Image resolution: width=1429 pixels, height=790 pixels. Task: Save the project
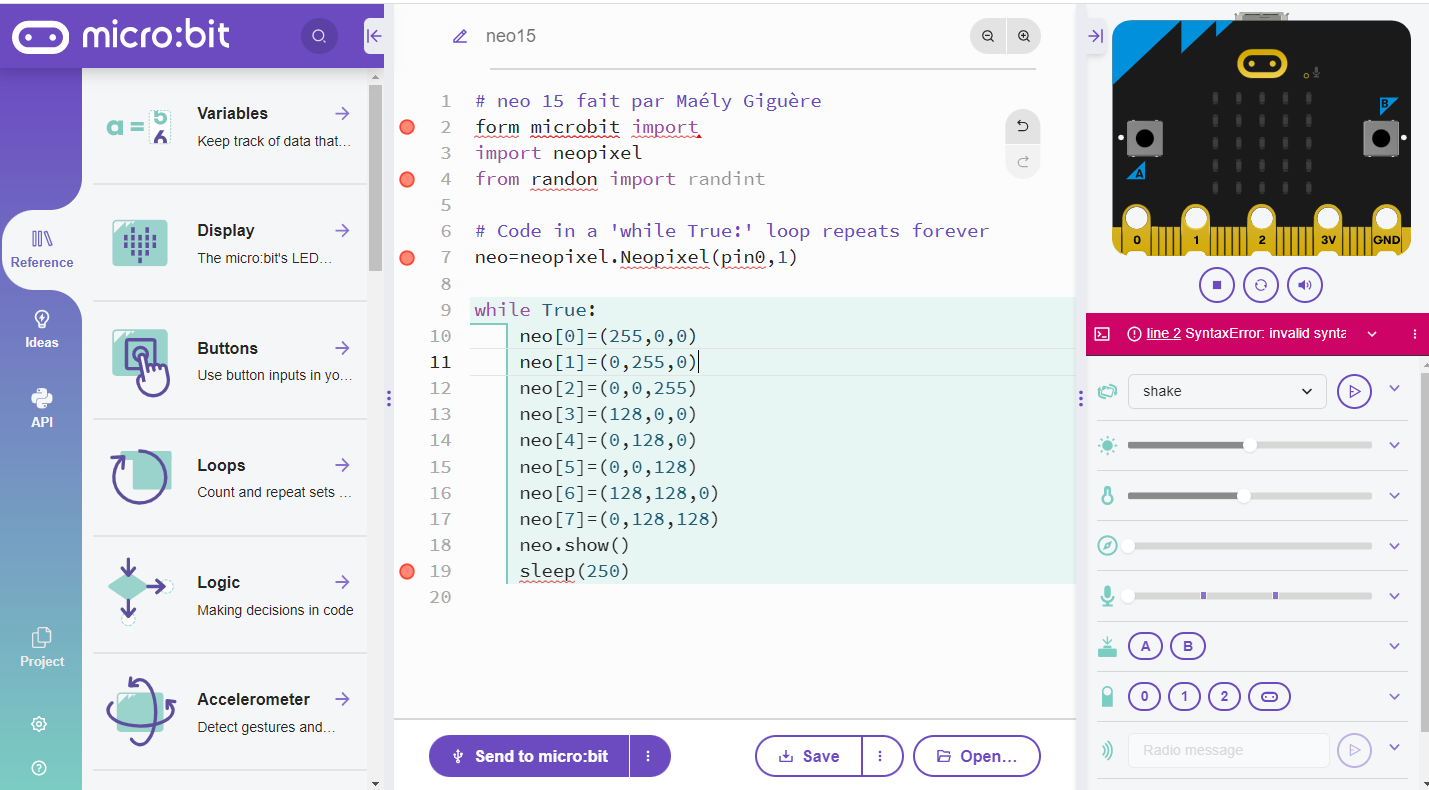coord(809,756)
